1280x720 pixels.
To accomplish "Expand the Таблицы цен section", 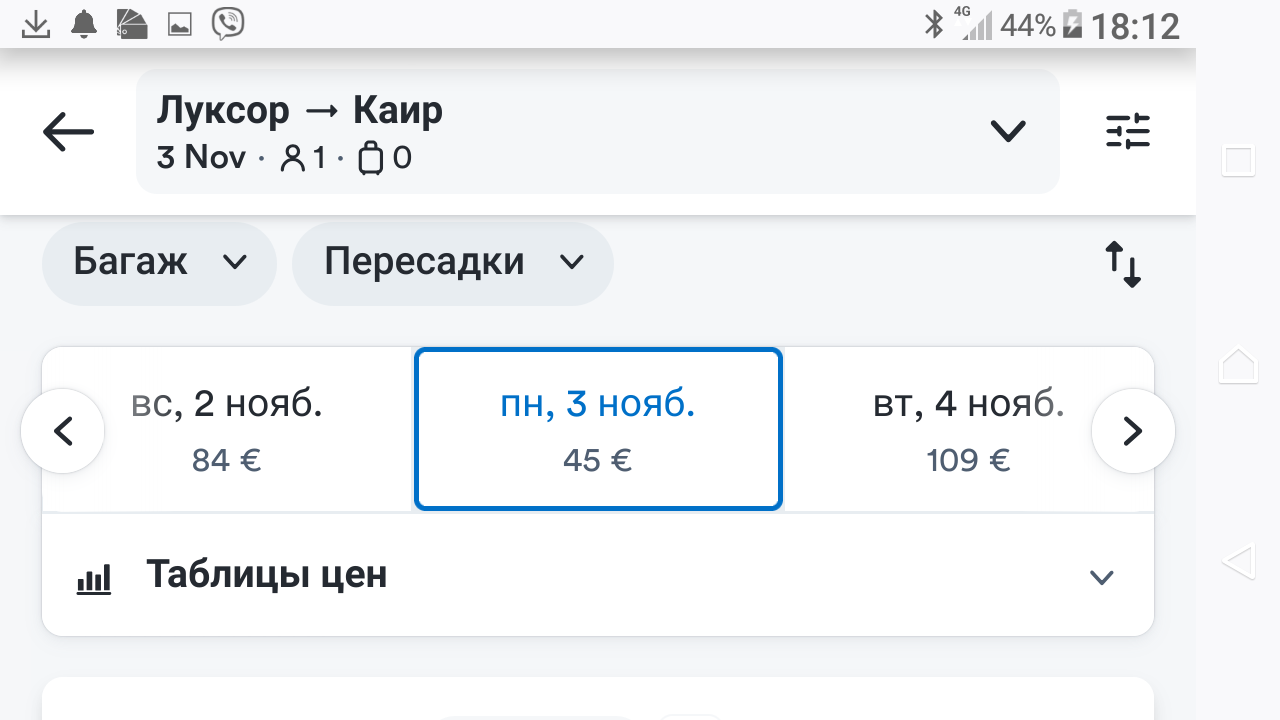I will pyautogui.click(x=1101, y=577).
